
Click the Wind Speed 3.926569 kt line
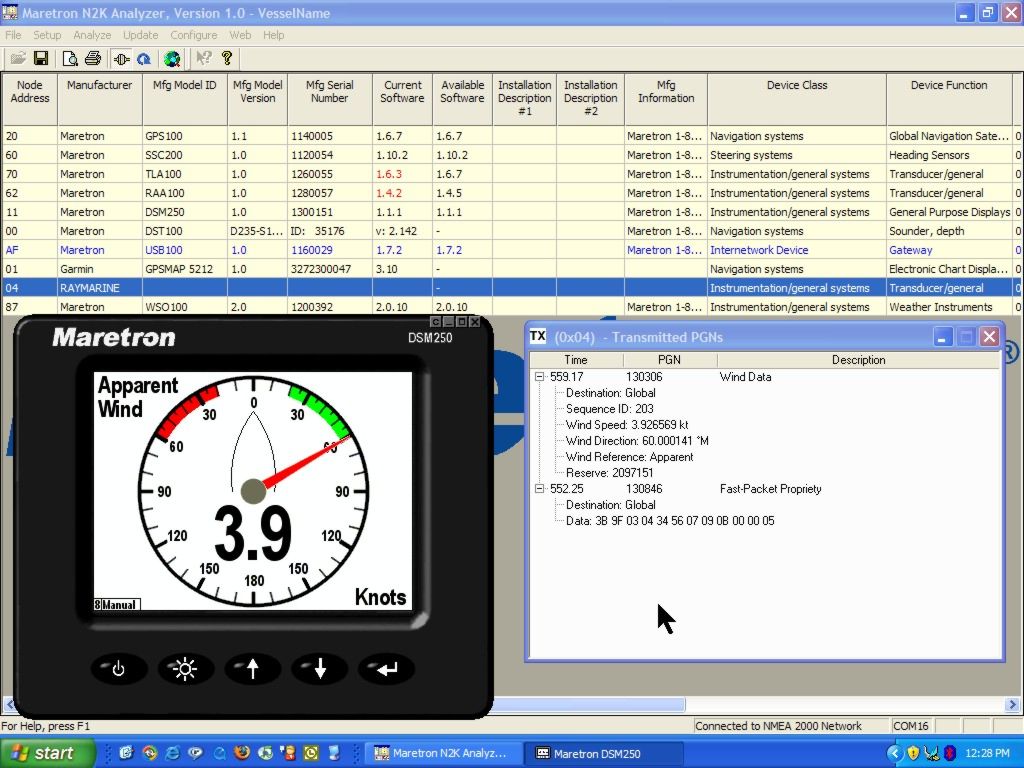coord(627,424)
